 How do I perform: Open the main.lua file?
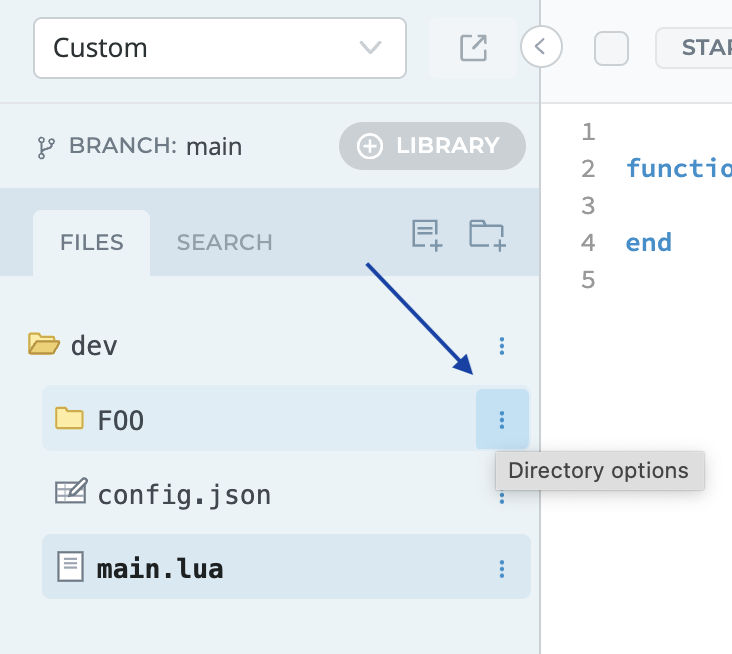[x=159, y=569]
